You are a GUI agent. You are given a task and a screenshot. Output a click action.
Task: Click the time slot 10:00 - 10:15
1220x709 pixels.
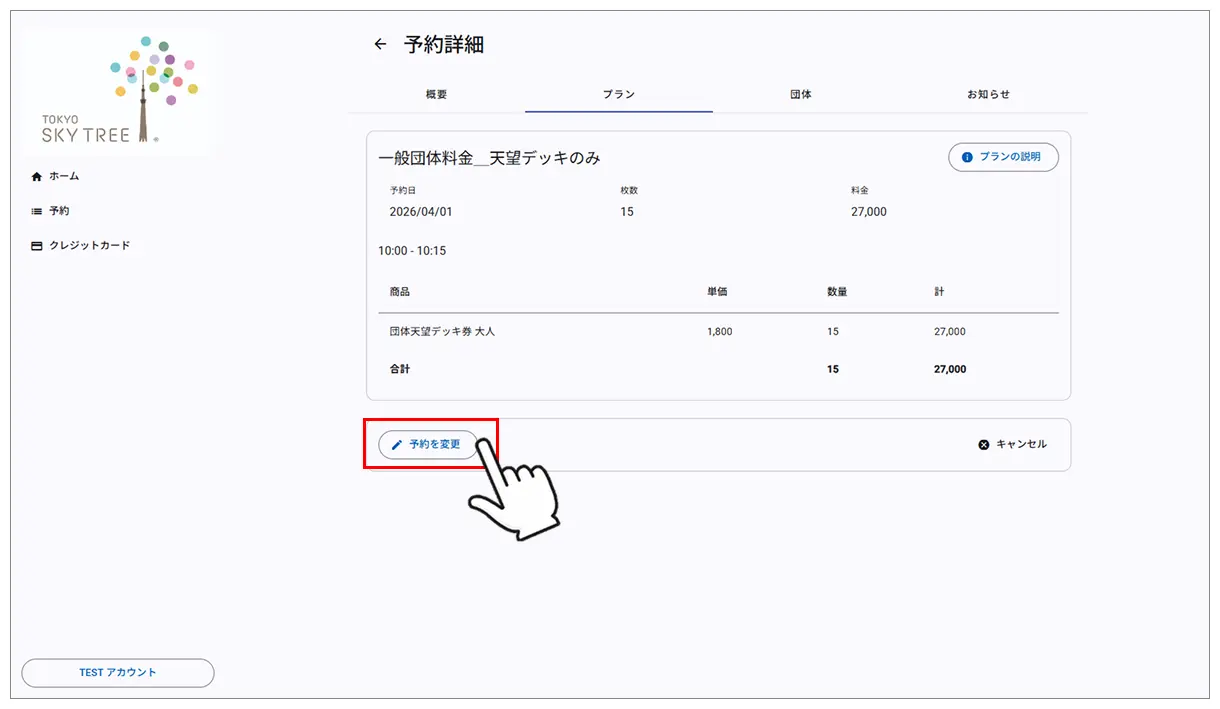412,251
